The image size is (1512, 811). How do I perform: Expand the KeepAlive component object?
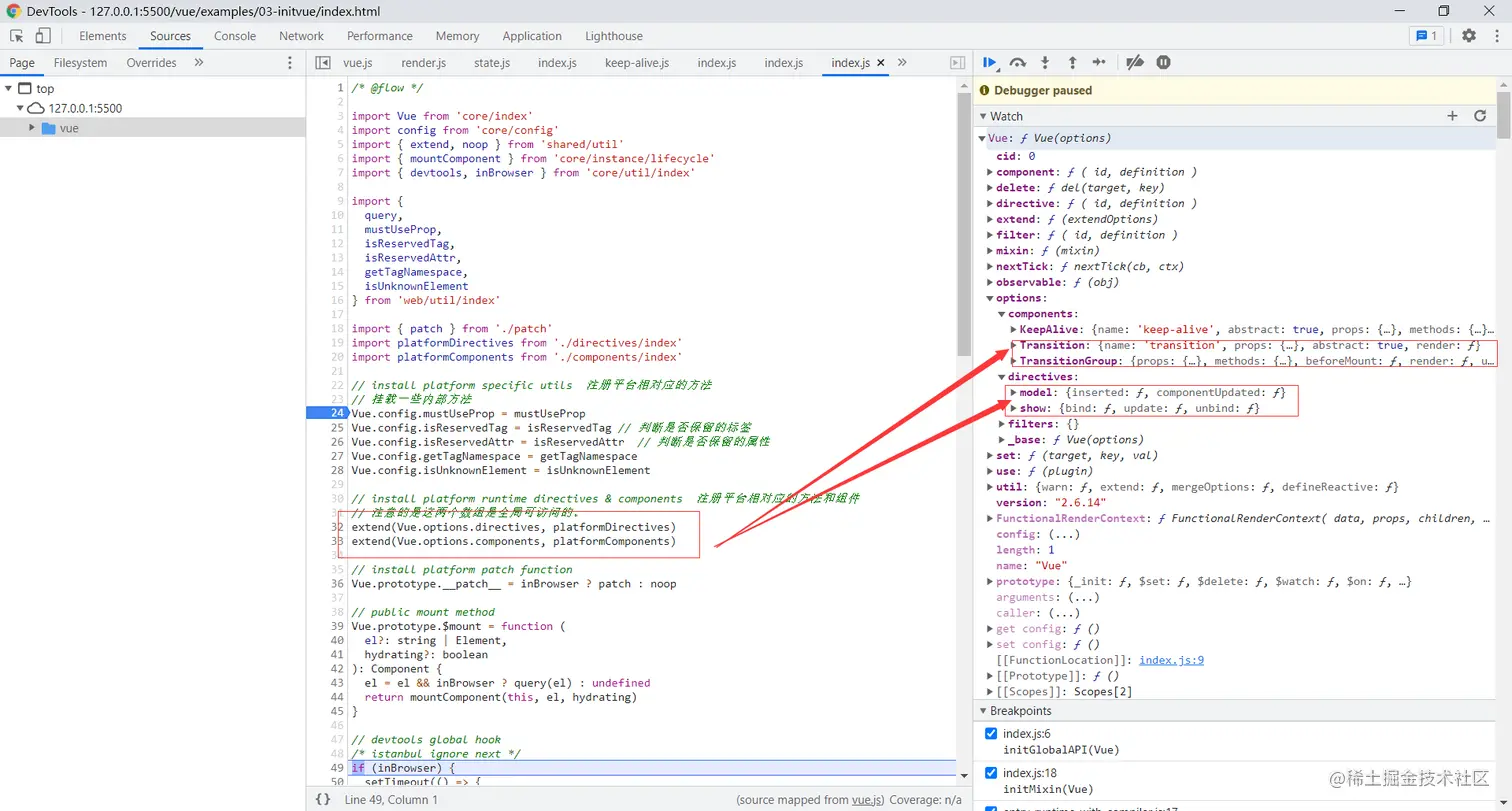coord(1013,329)
